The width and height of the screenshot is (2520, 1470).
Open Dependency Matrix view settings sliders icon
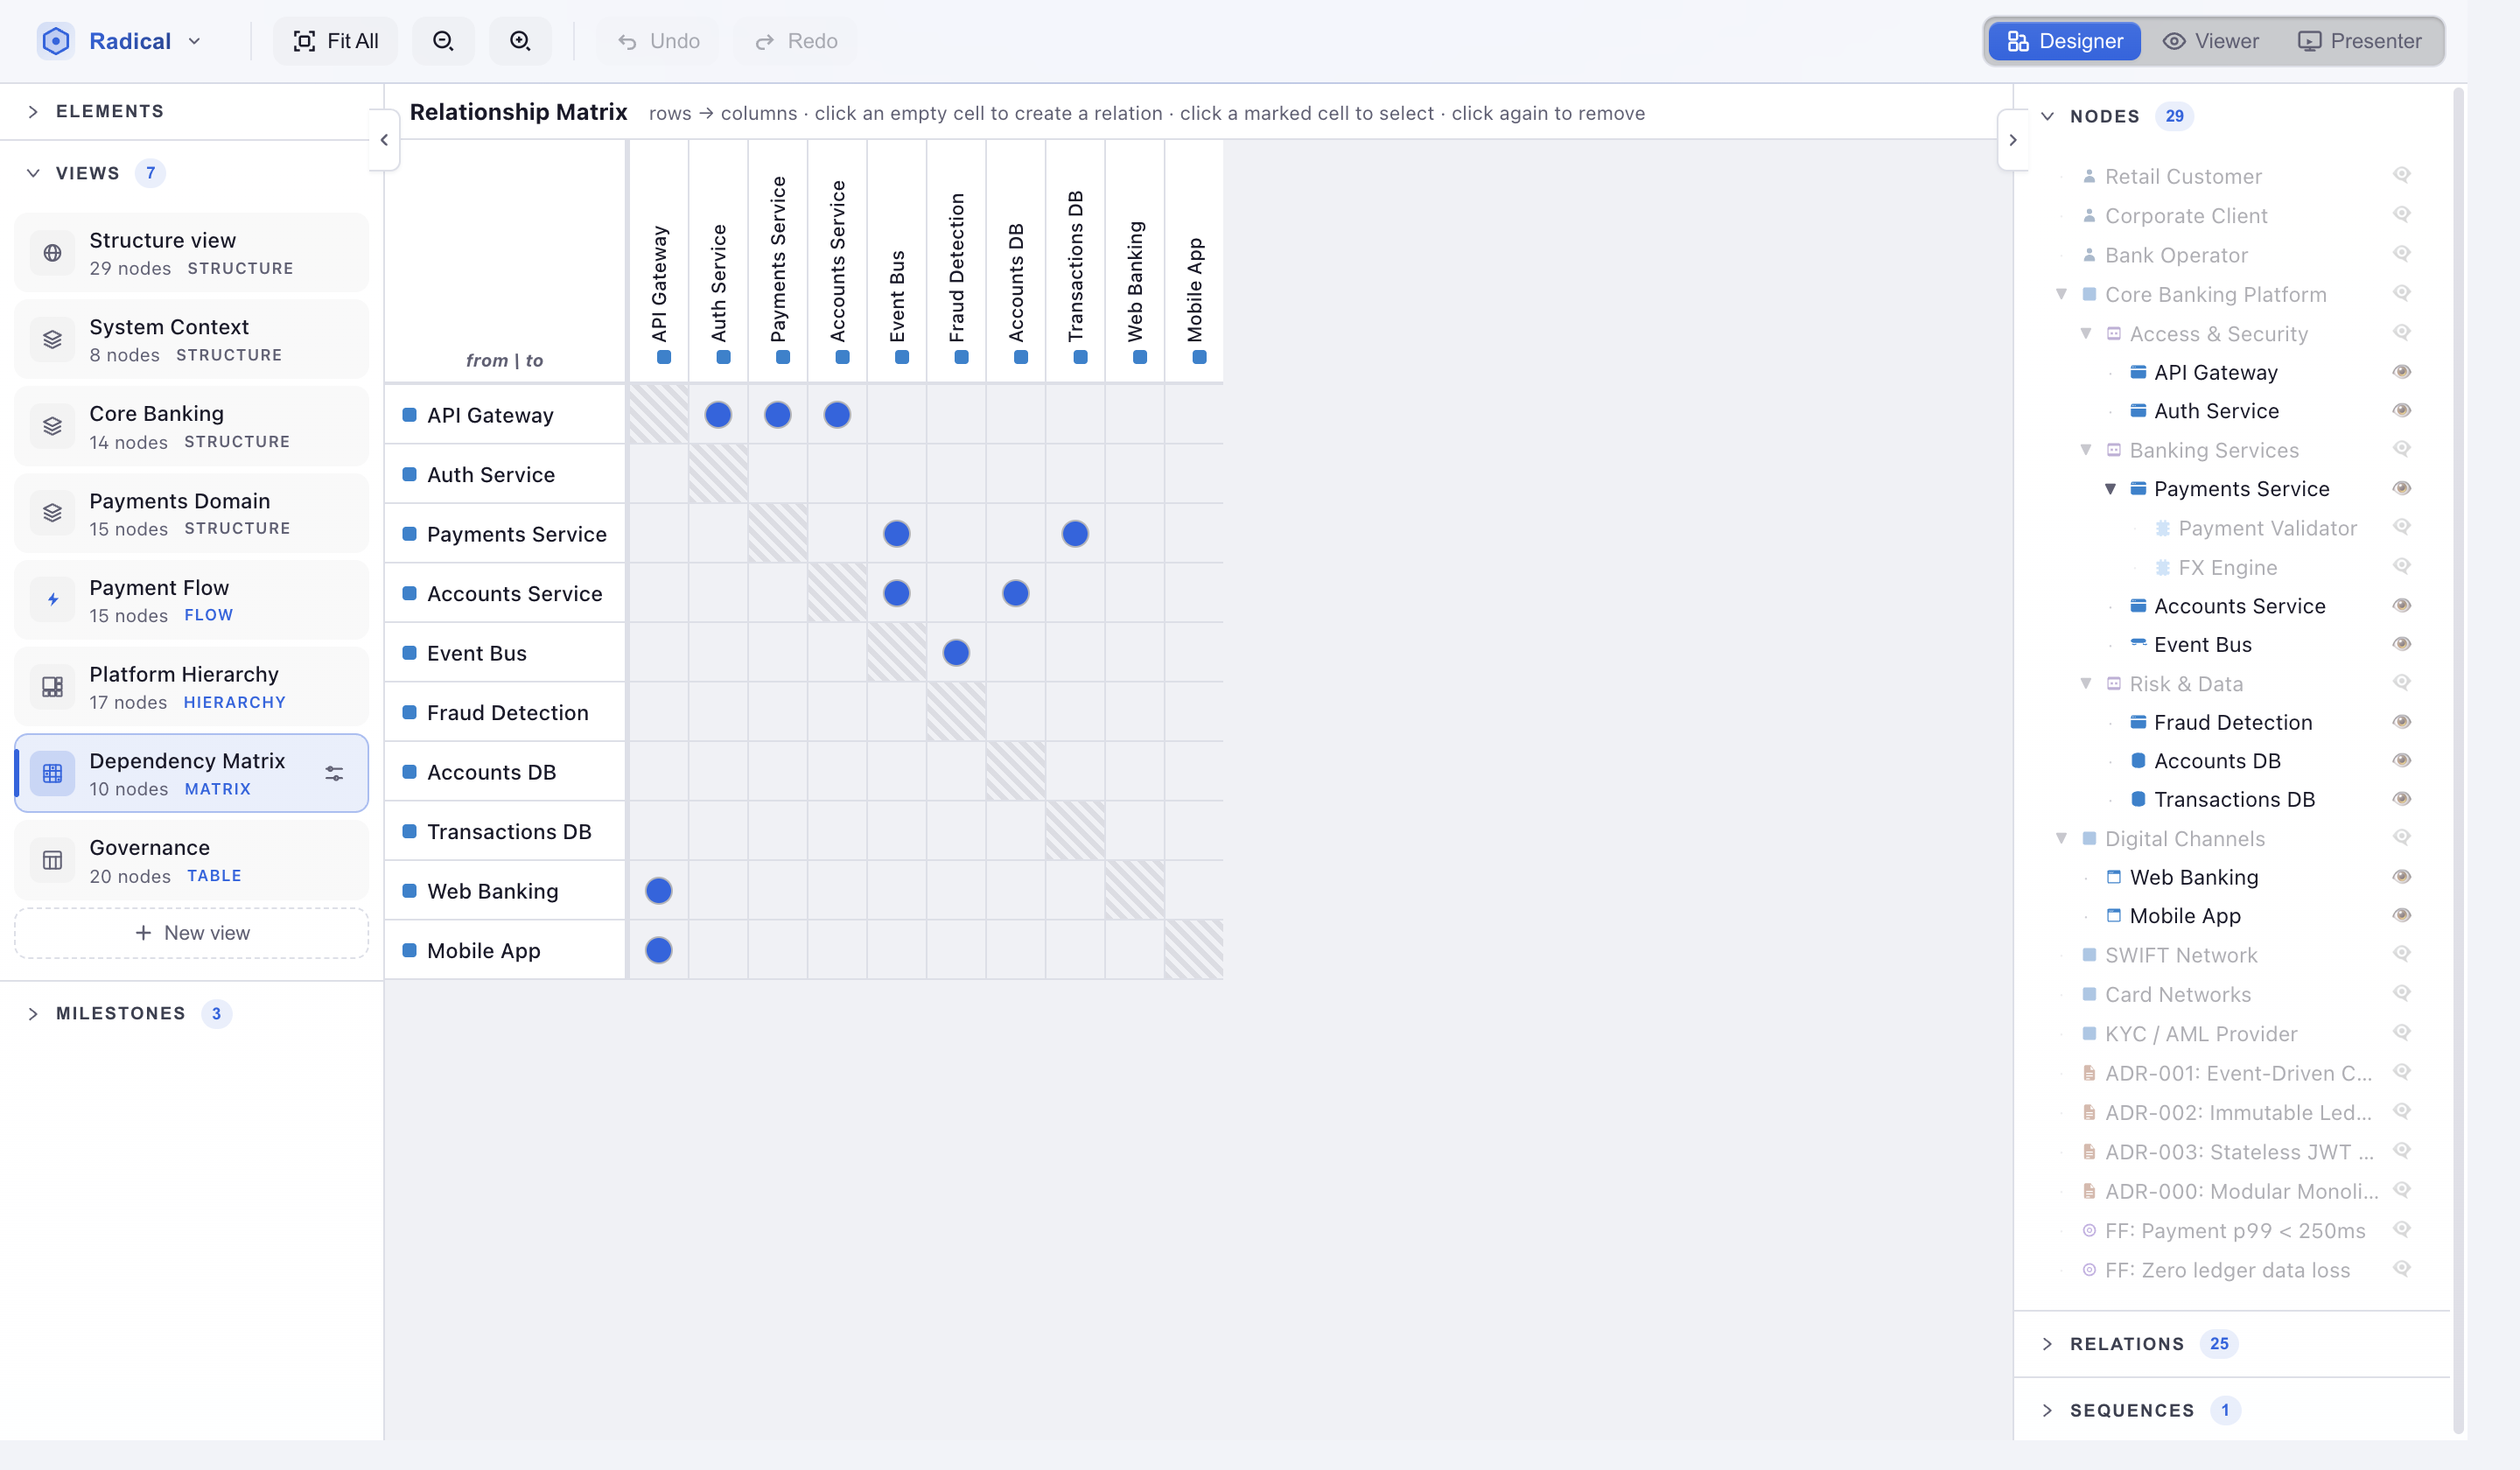click(x=334, y=774)
